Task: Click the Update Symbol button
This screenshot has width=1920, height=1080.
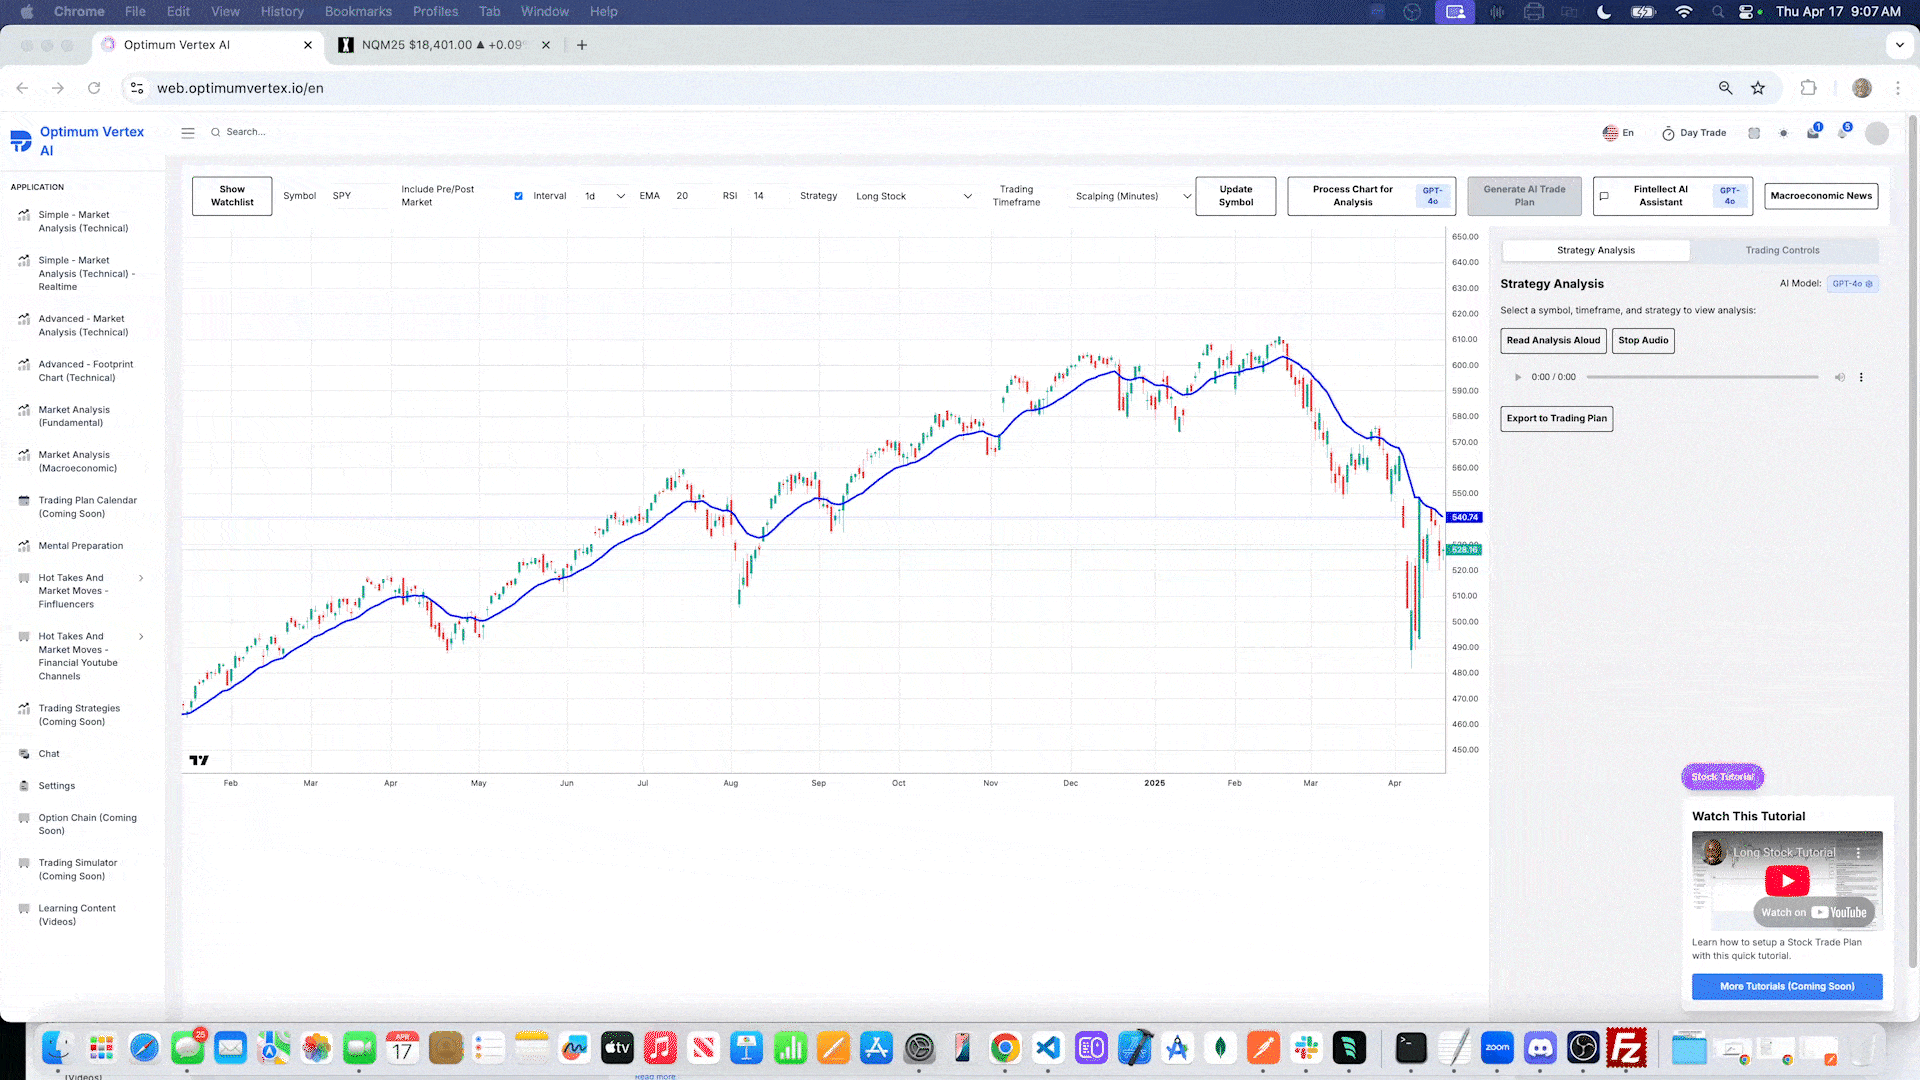Action: pos(1235,196)
